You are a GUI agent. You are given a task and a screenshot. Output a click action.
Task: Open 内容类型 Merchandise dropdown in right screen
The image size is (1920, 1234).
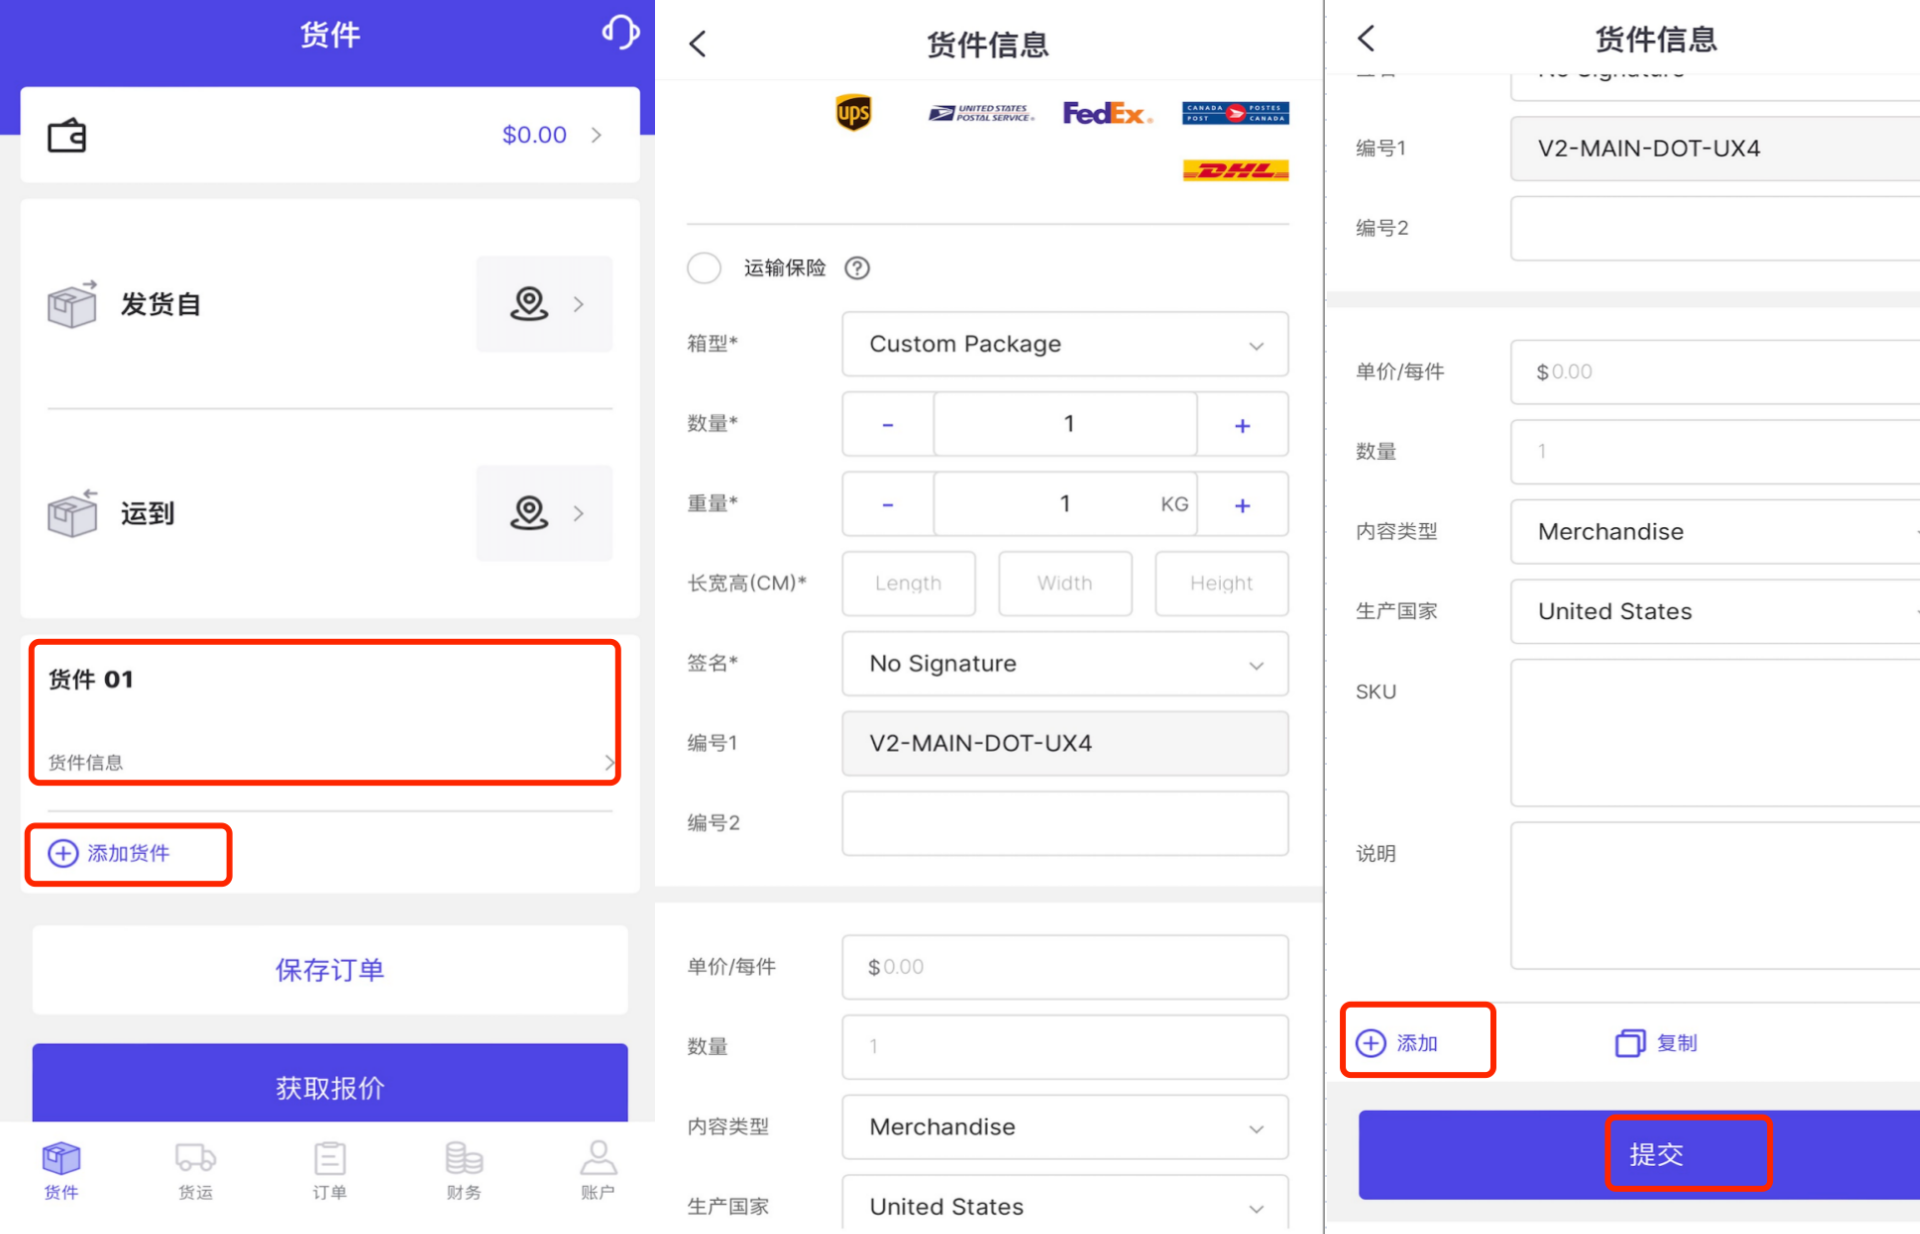1715,532
